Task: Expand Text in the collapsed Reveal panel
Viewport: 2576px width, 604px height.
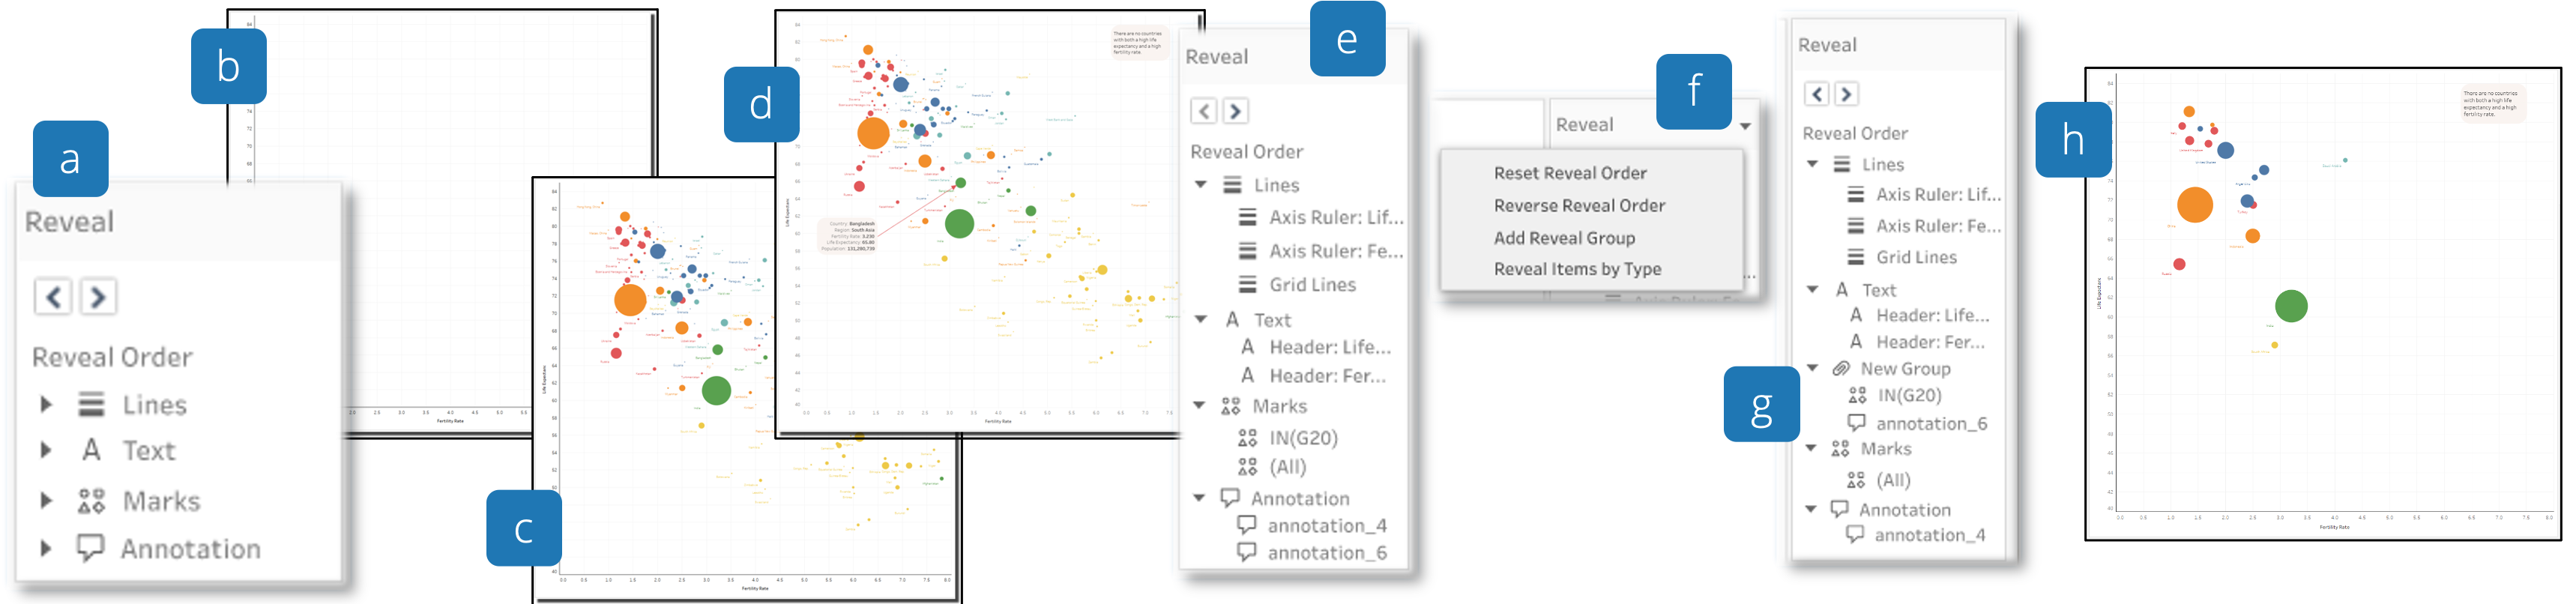Action: (x=45, y=450)
